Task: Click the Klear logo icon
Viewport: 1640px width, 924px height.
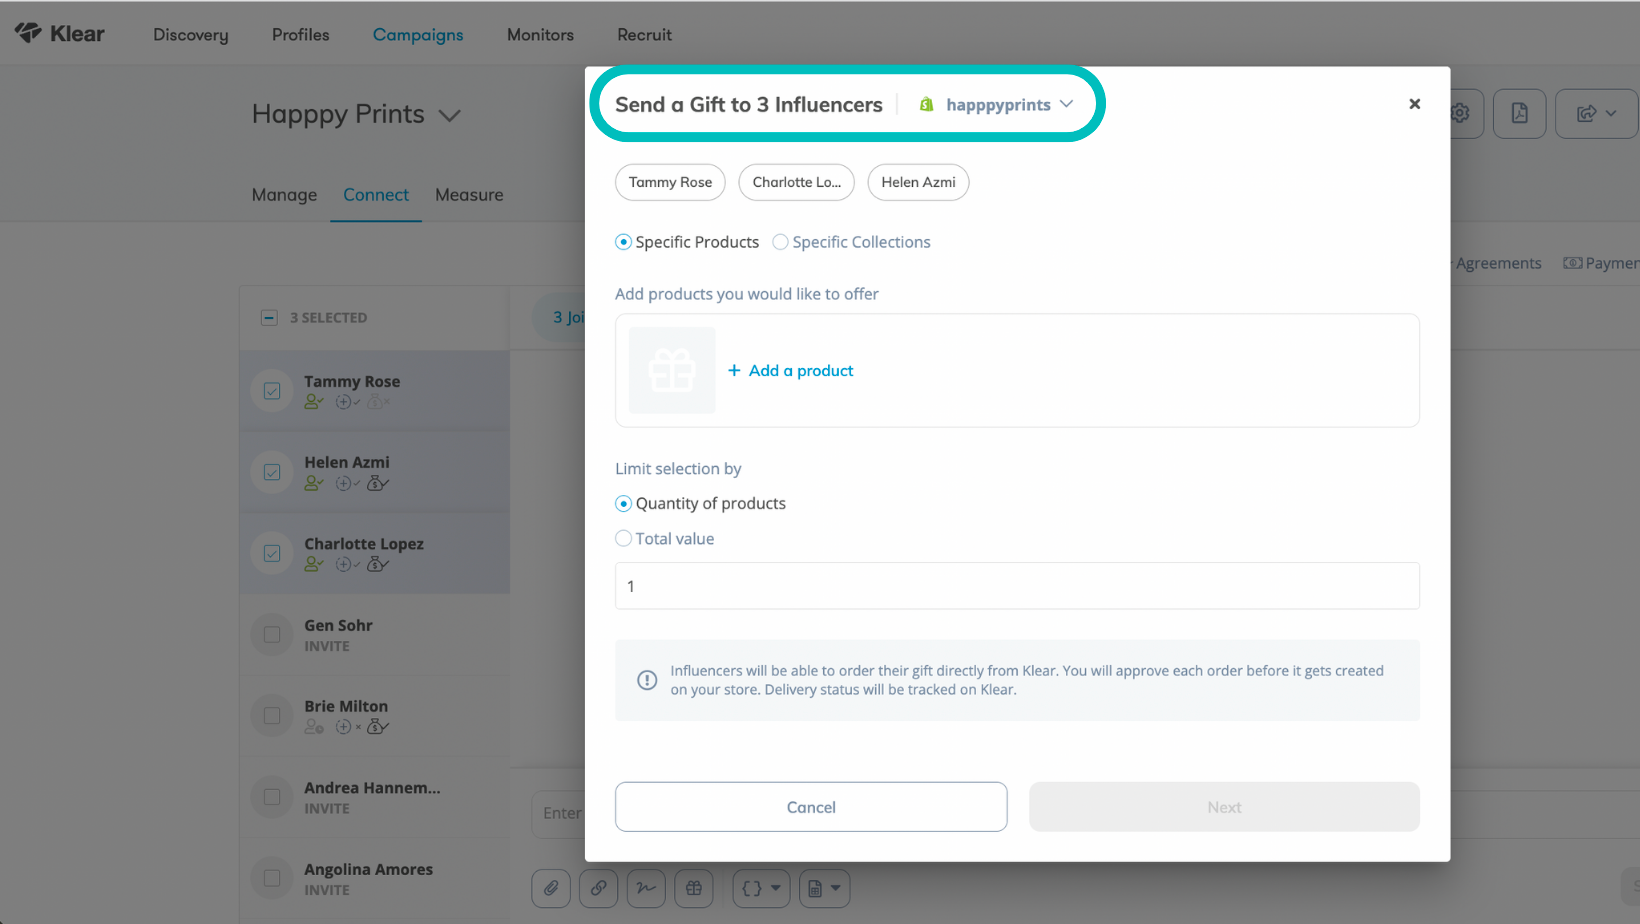Action: point(28,33)
